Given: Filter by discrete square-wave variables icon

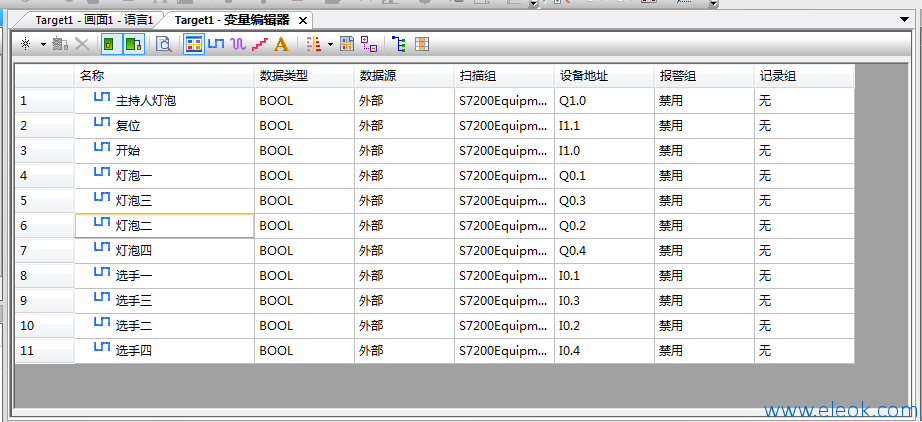Looking at the screenshot, I should [216, 44].
